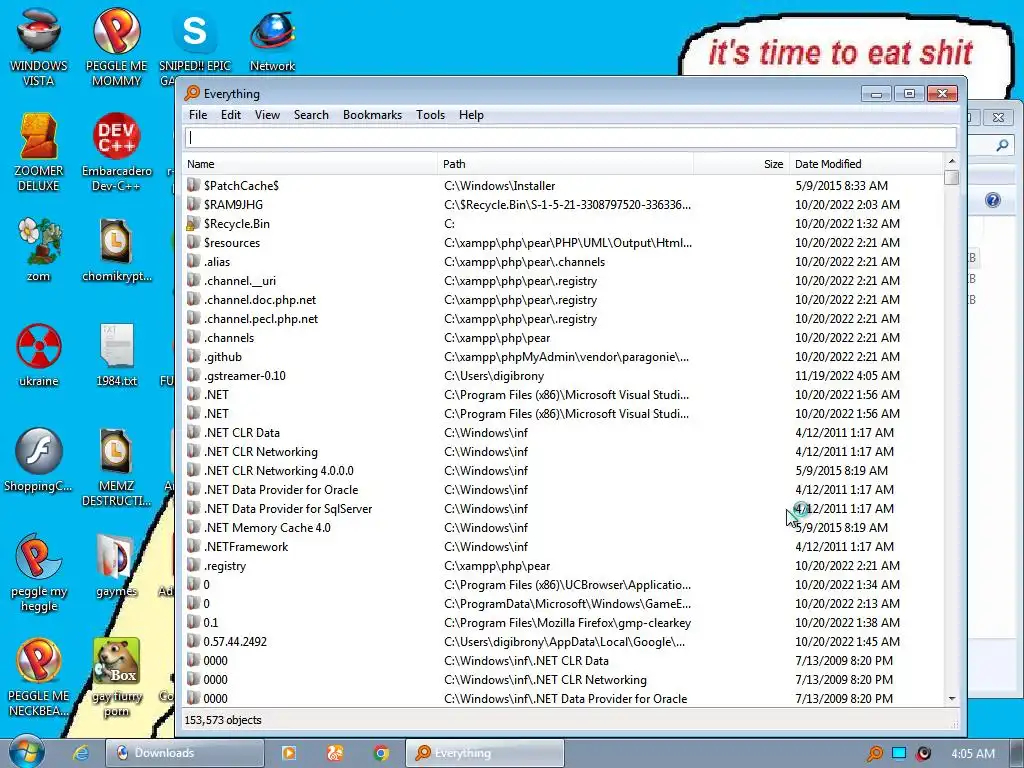1024x768 pixels.
Task: Select the .NETFramework folder row
Action: [x=564, y=547]
